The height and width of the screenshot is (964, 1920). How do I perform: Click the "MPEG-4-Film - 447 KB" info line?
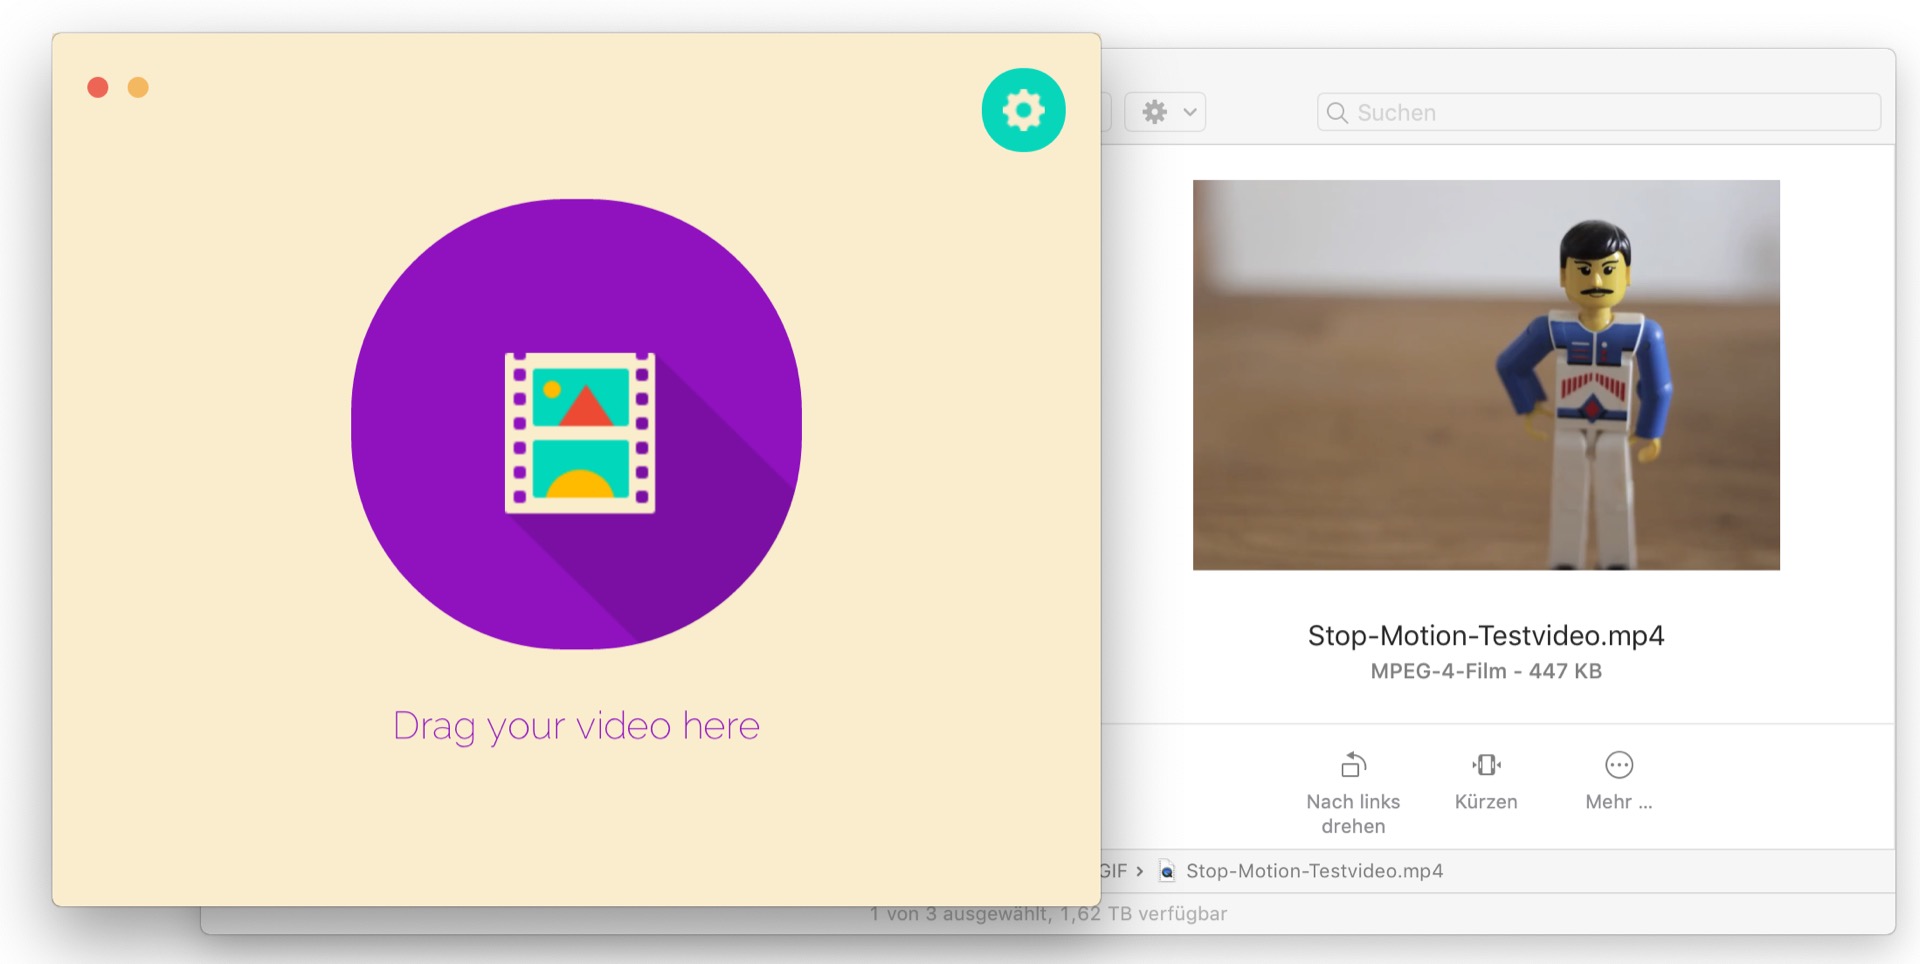pyautogui.click(x=1486, y=671)
